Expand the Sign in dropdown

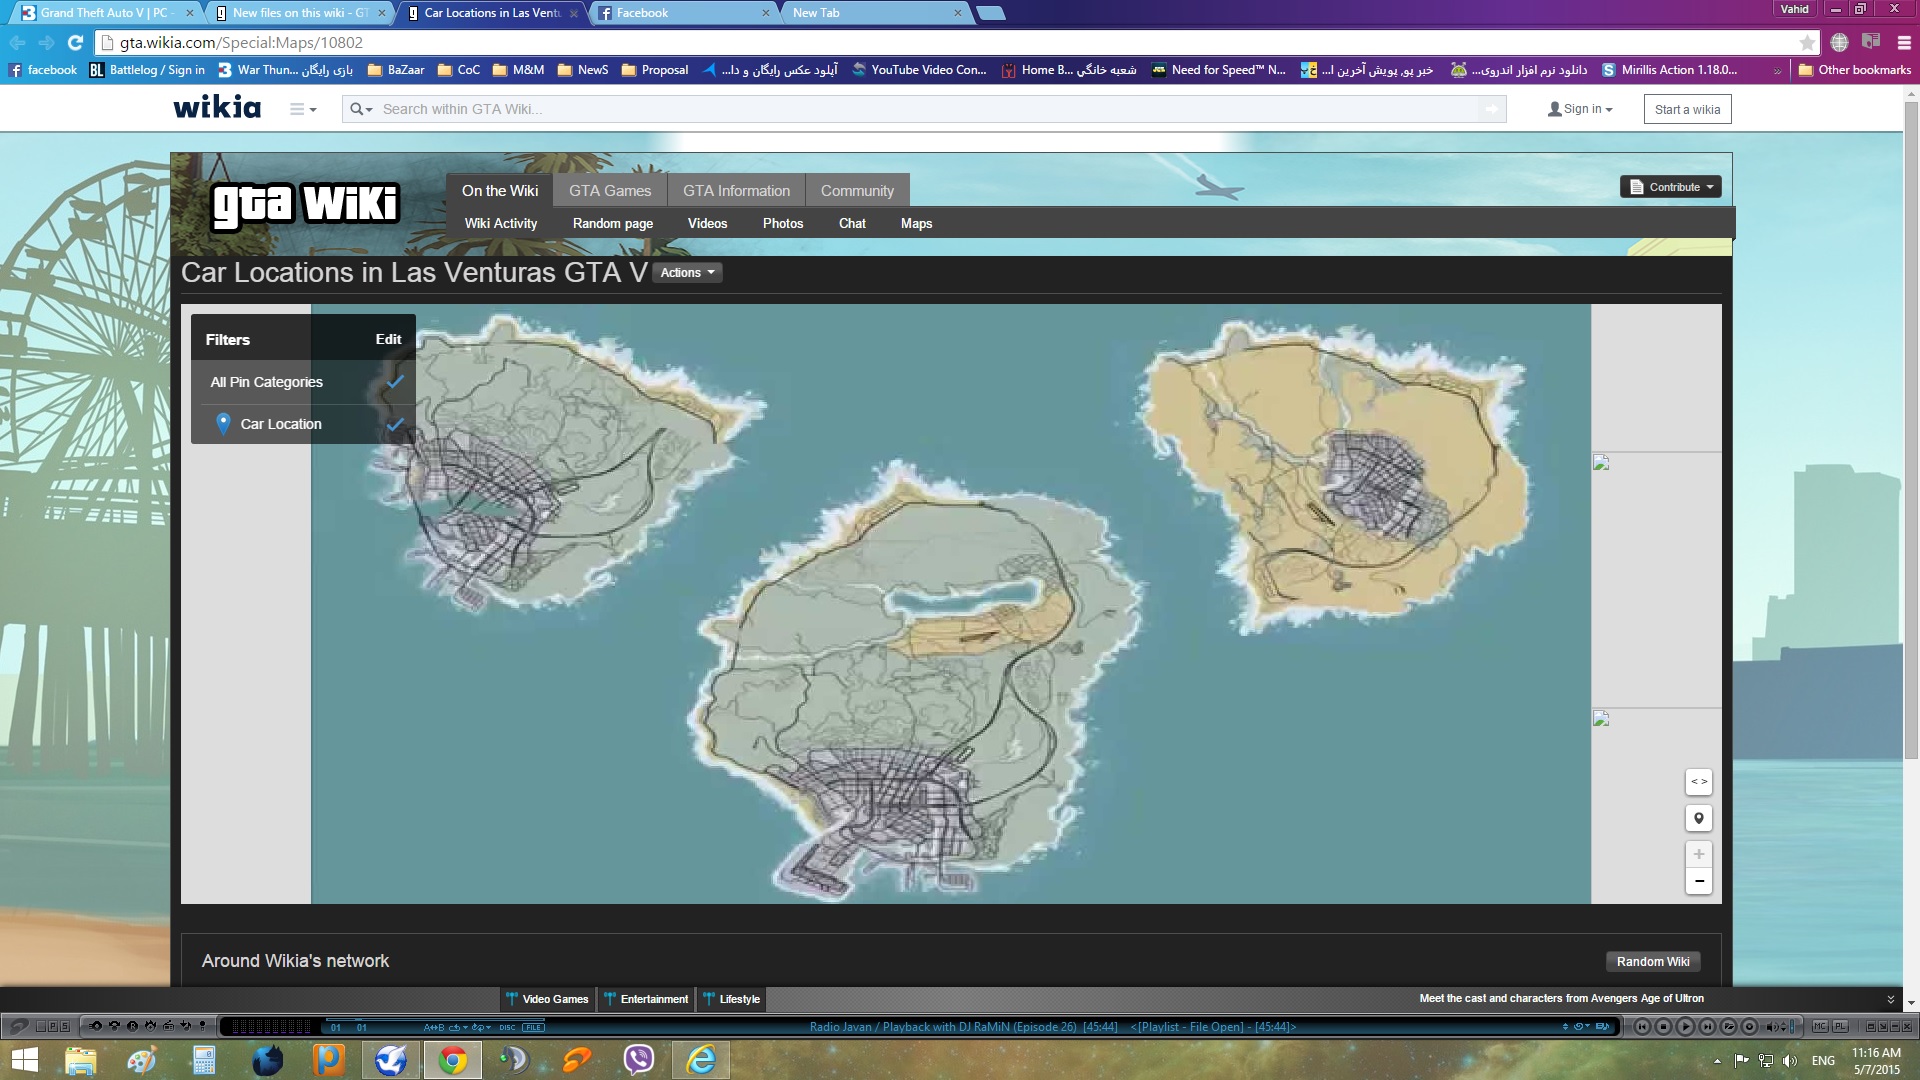pos(1580,109)
